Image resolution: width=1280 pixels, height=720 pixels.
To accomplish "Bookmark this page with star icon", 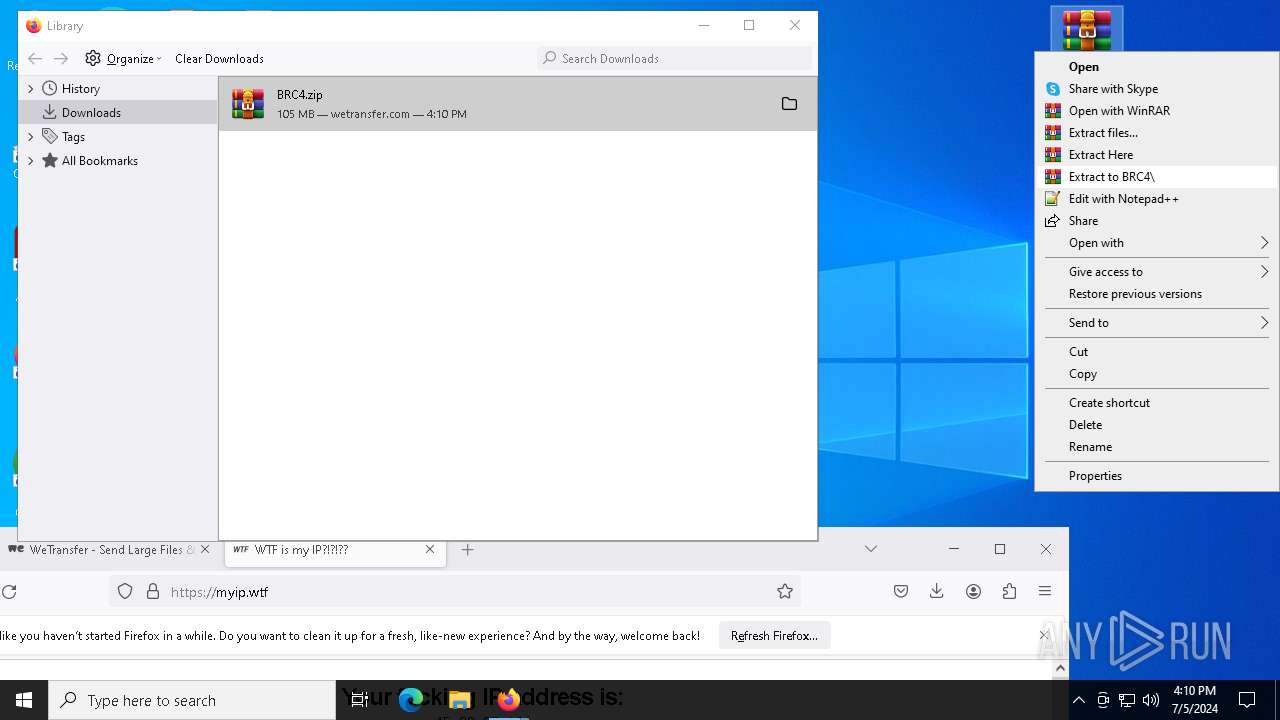I will pyautogui.click(x=785, y=592).
